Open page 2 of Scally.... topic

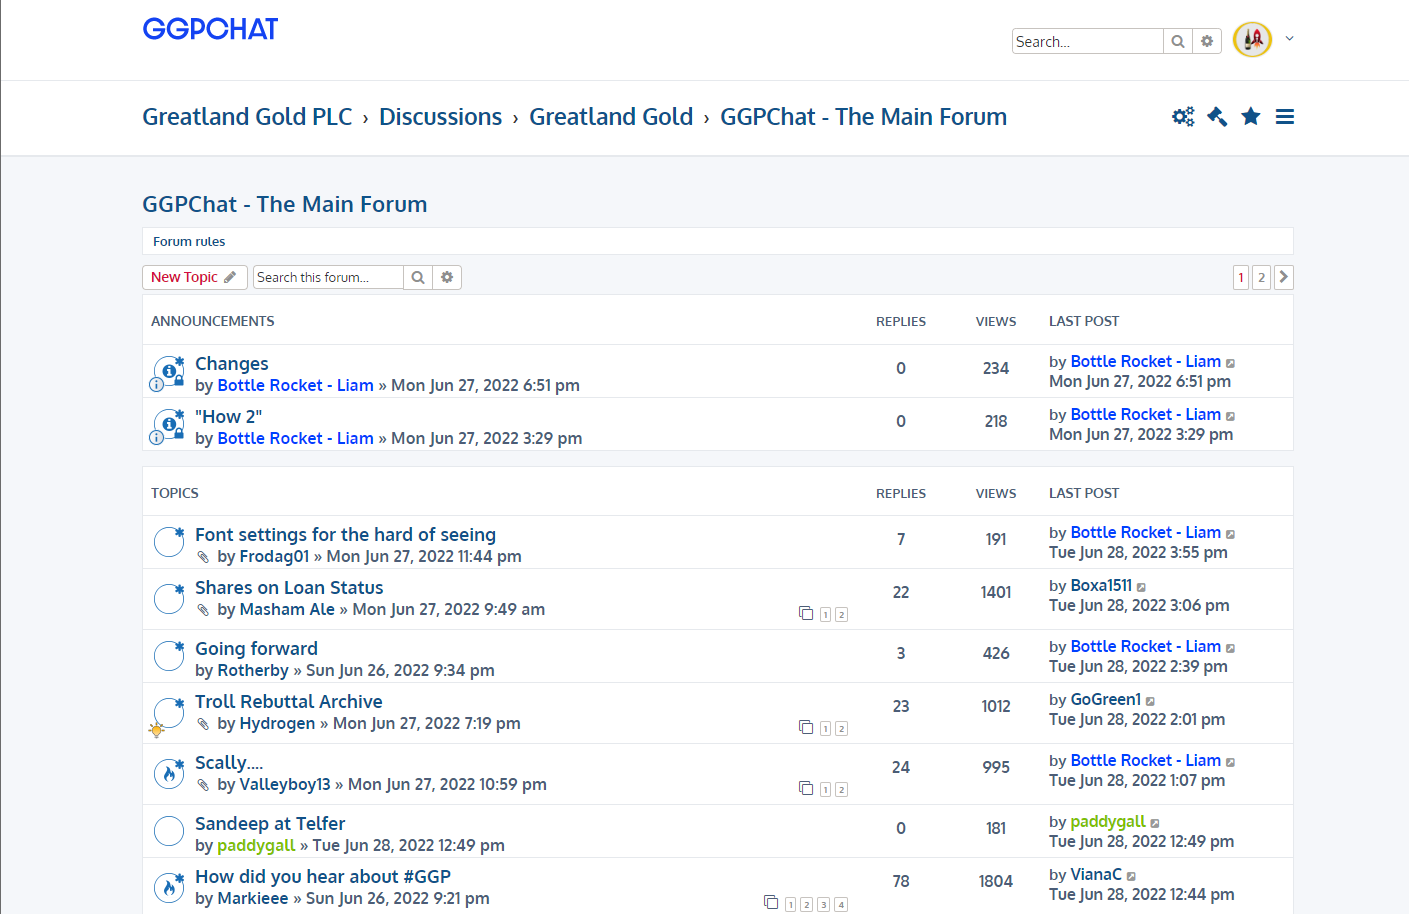tap(841, 790)
